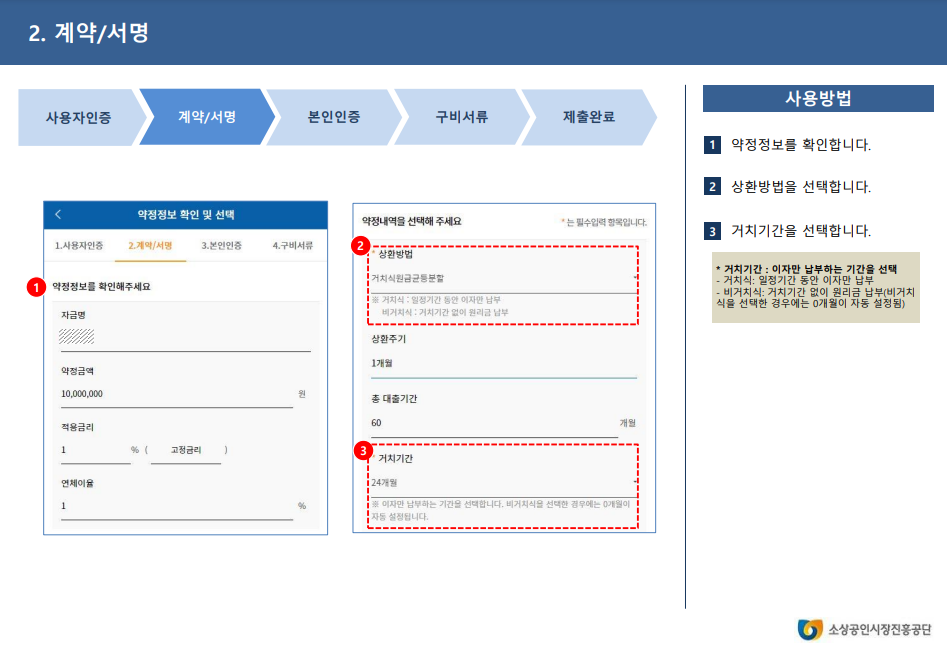Click the 연체이율 field
Image resolution: width=947 pixels, height=645 pixels.
pyautogui.click(x=176, y=507)
